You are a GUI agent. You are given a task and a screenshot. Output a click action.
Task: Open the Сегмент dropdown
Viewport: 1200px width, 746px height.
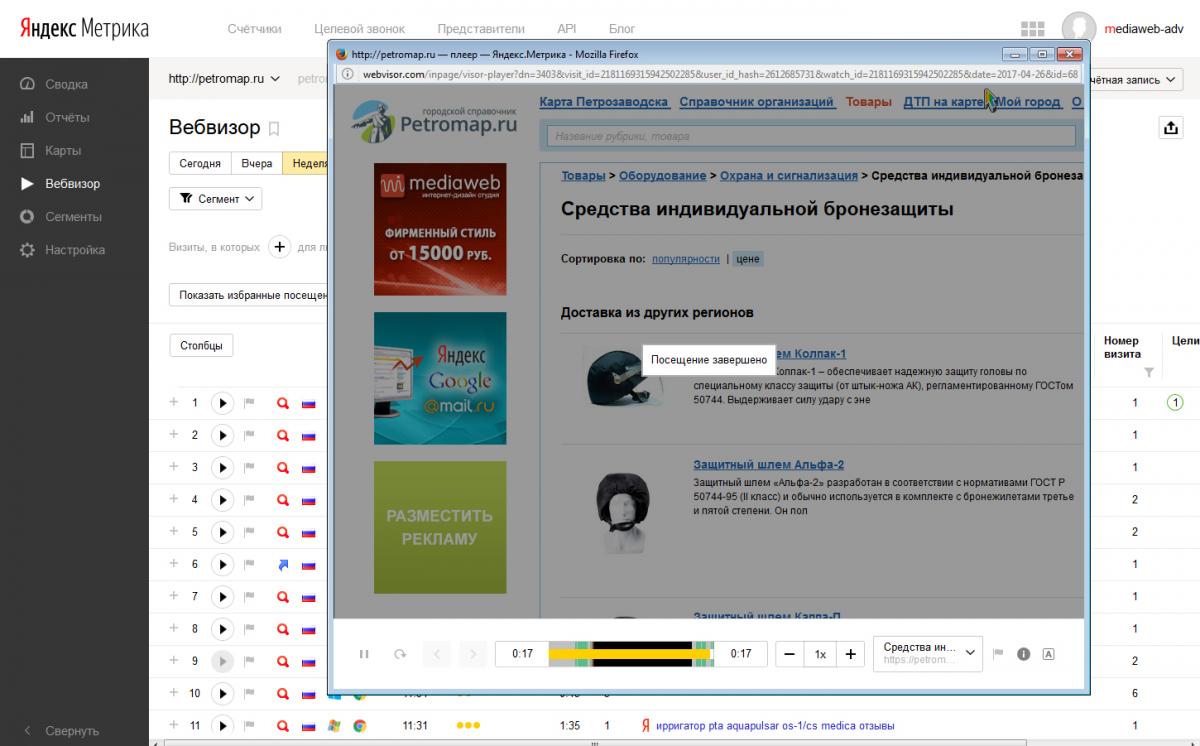(215, 199)
